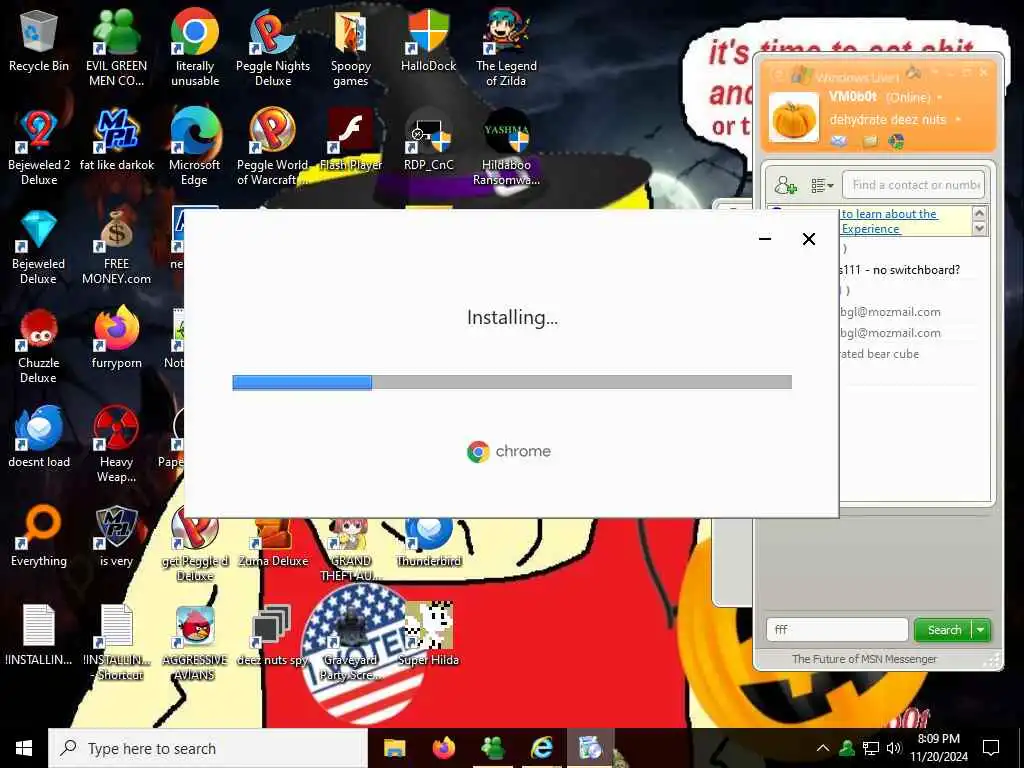Open the VM0b0t Online status dropdown

point(940,97)
